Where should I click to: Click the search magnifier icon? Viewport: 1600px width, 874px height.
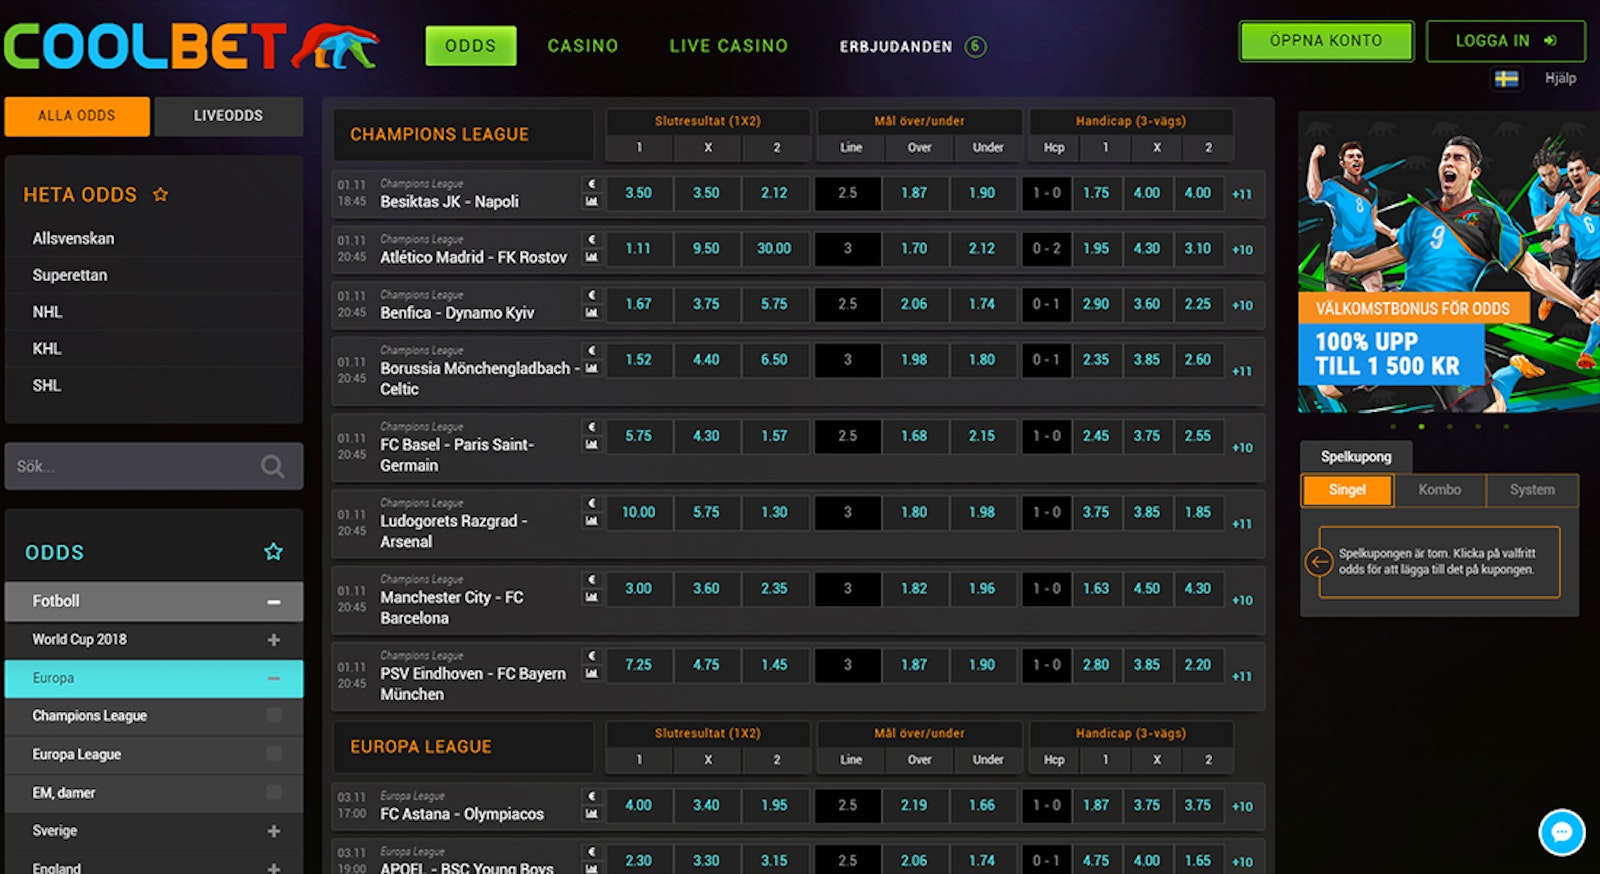point(272,466)
